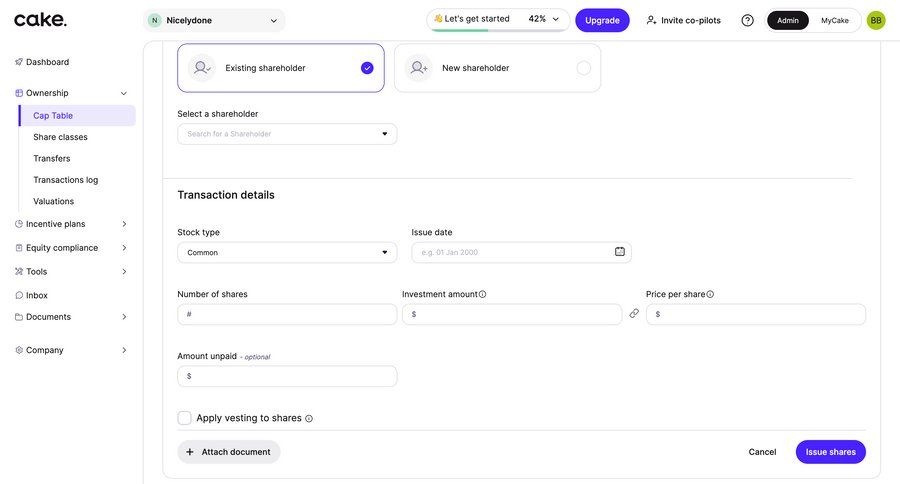Select the Existing shareholder option
Viewport: 900px width, 484px height.
point(281,68)
